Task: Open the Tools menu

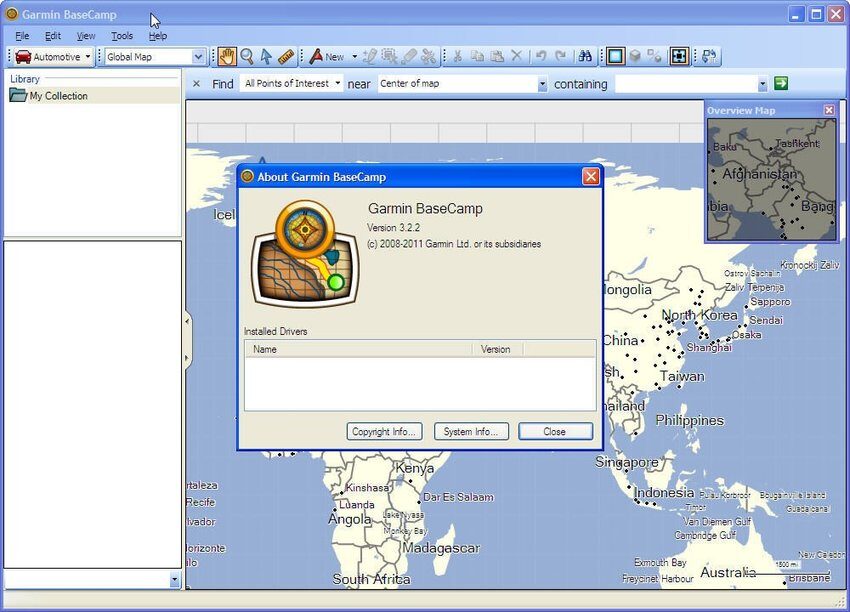Action: tap(122, 36)
